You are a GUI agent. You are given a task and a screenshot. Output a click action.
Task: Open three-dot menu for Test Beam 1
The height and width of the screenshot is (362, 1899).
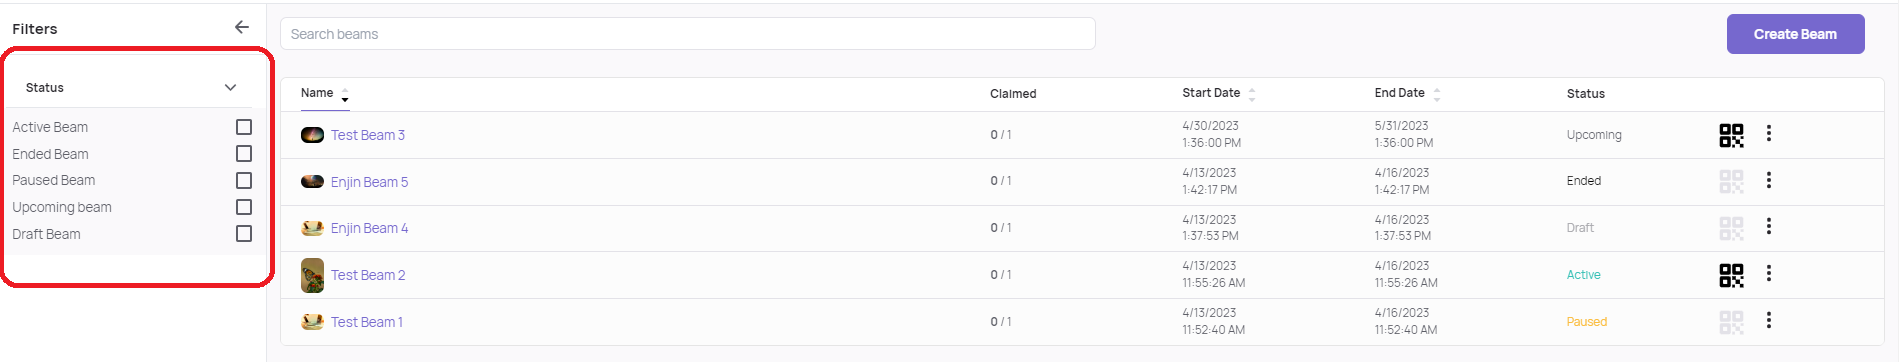pyautogui.click(x=1769, y=320)
